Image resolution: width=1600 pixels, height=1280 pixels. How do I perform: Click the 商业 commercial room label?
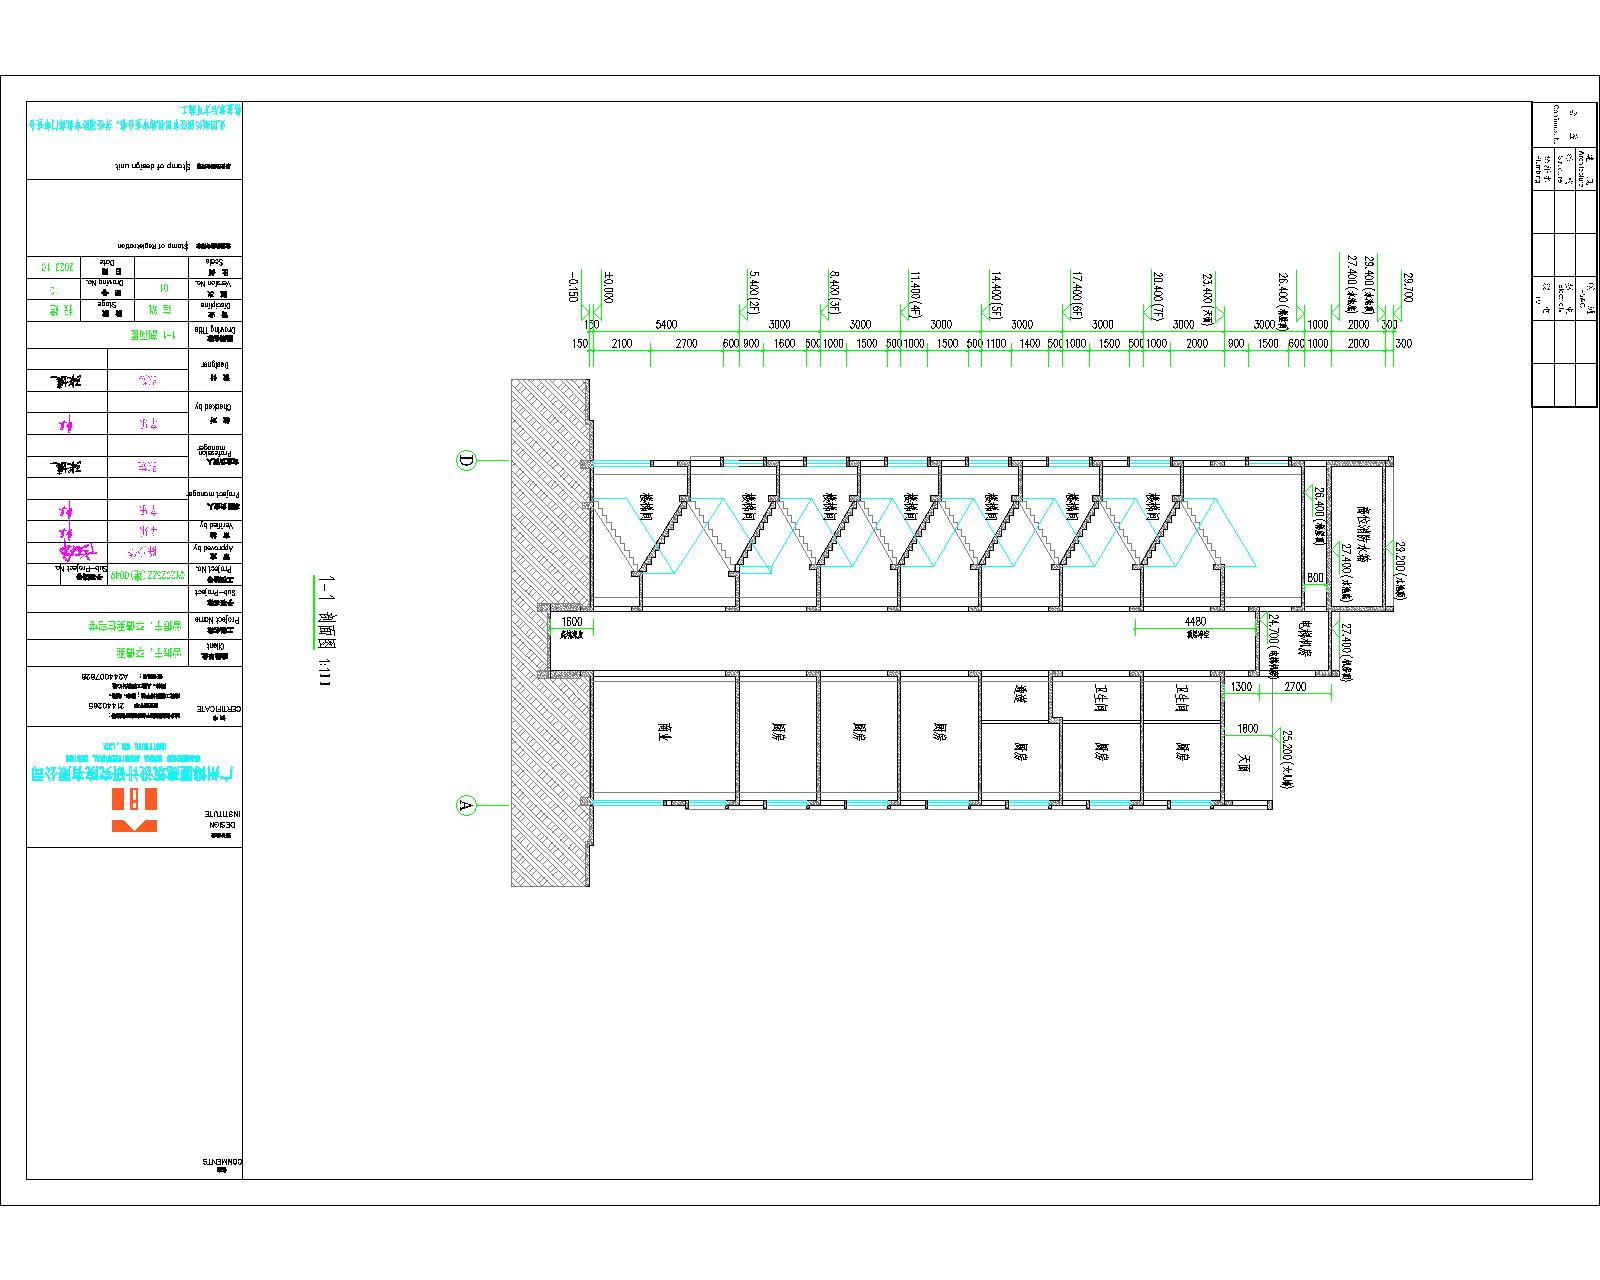(662, 733)
